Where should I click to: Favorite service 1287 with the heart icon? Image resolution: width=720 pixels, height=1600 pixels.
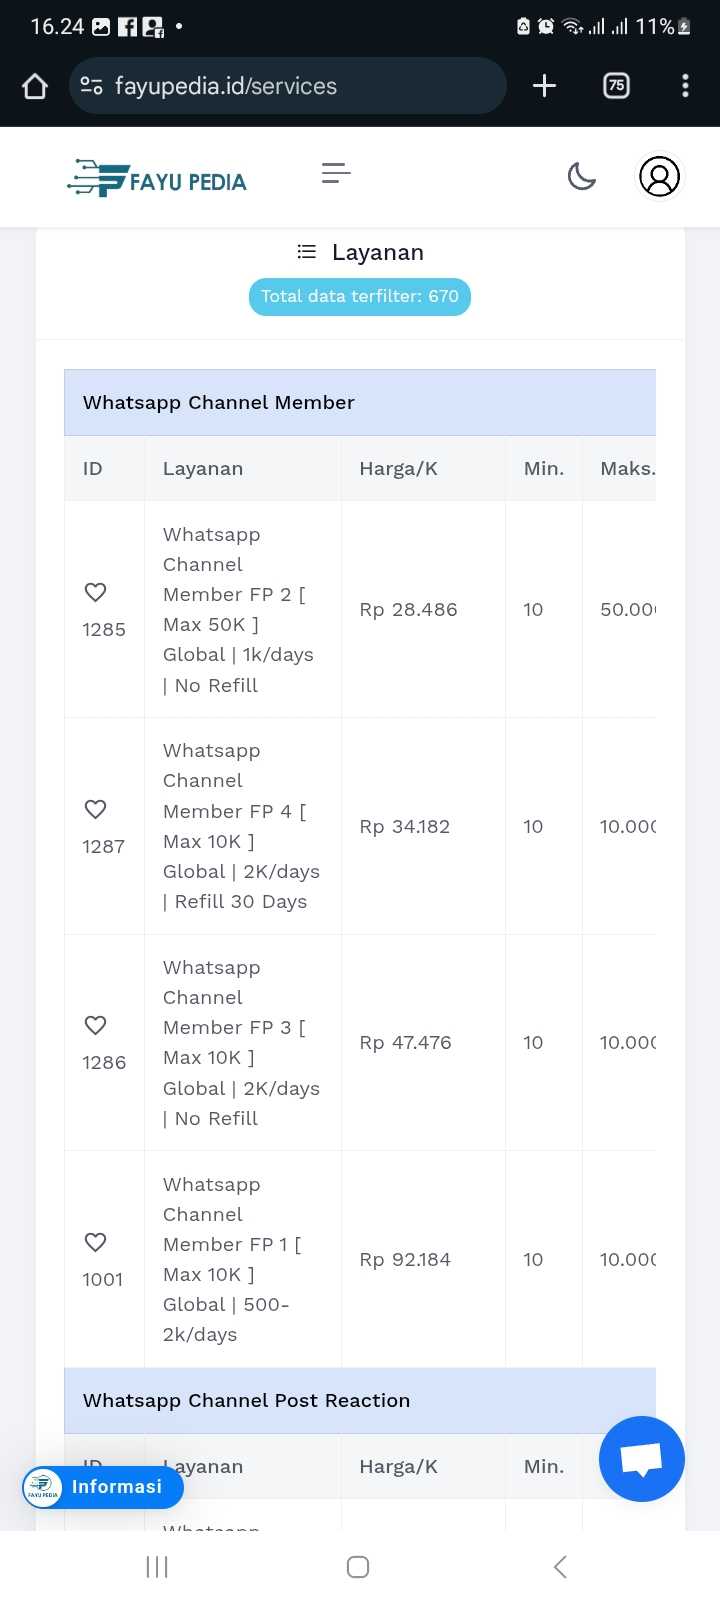click(95, 809)
